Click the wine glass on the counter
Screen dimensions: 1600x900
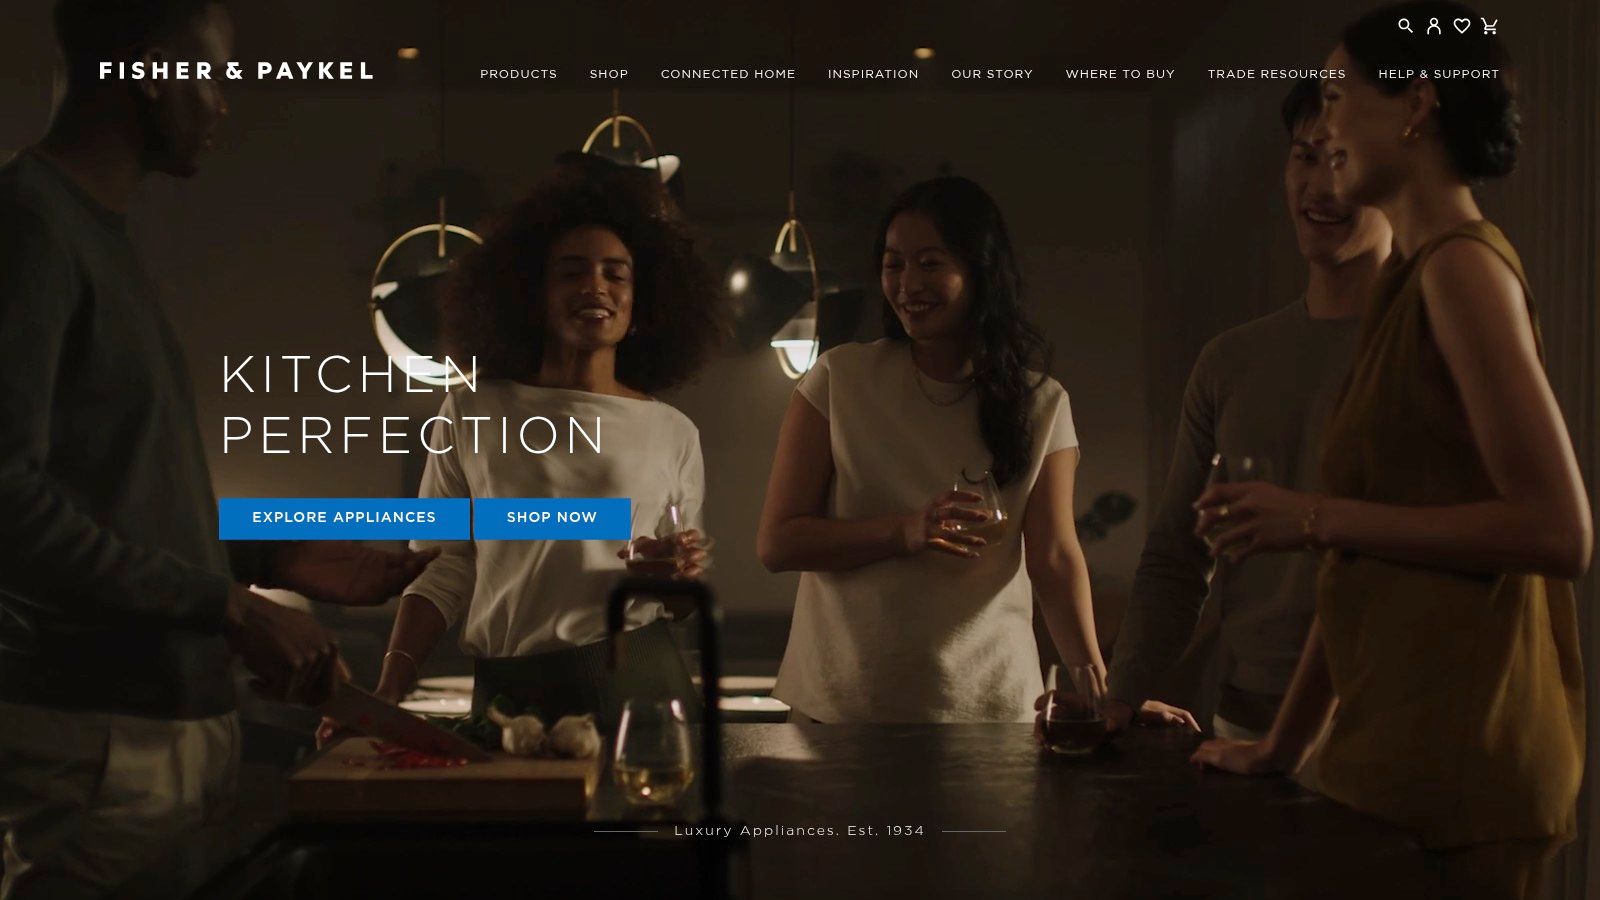tap(653, 752)
